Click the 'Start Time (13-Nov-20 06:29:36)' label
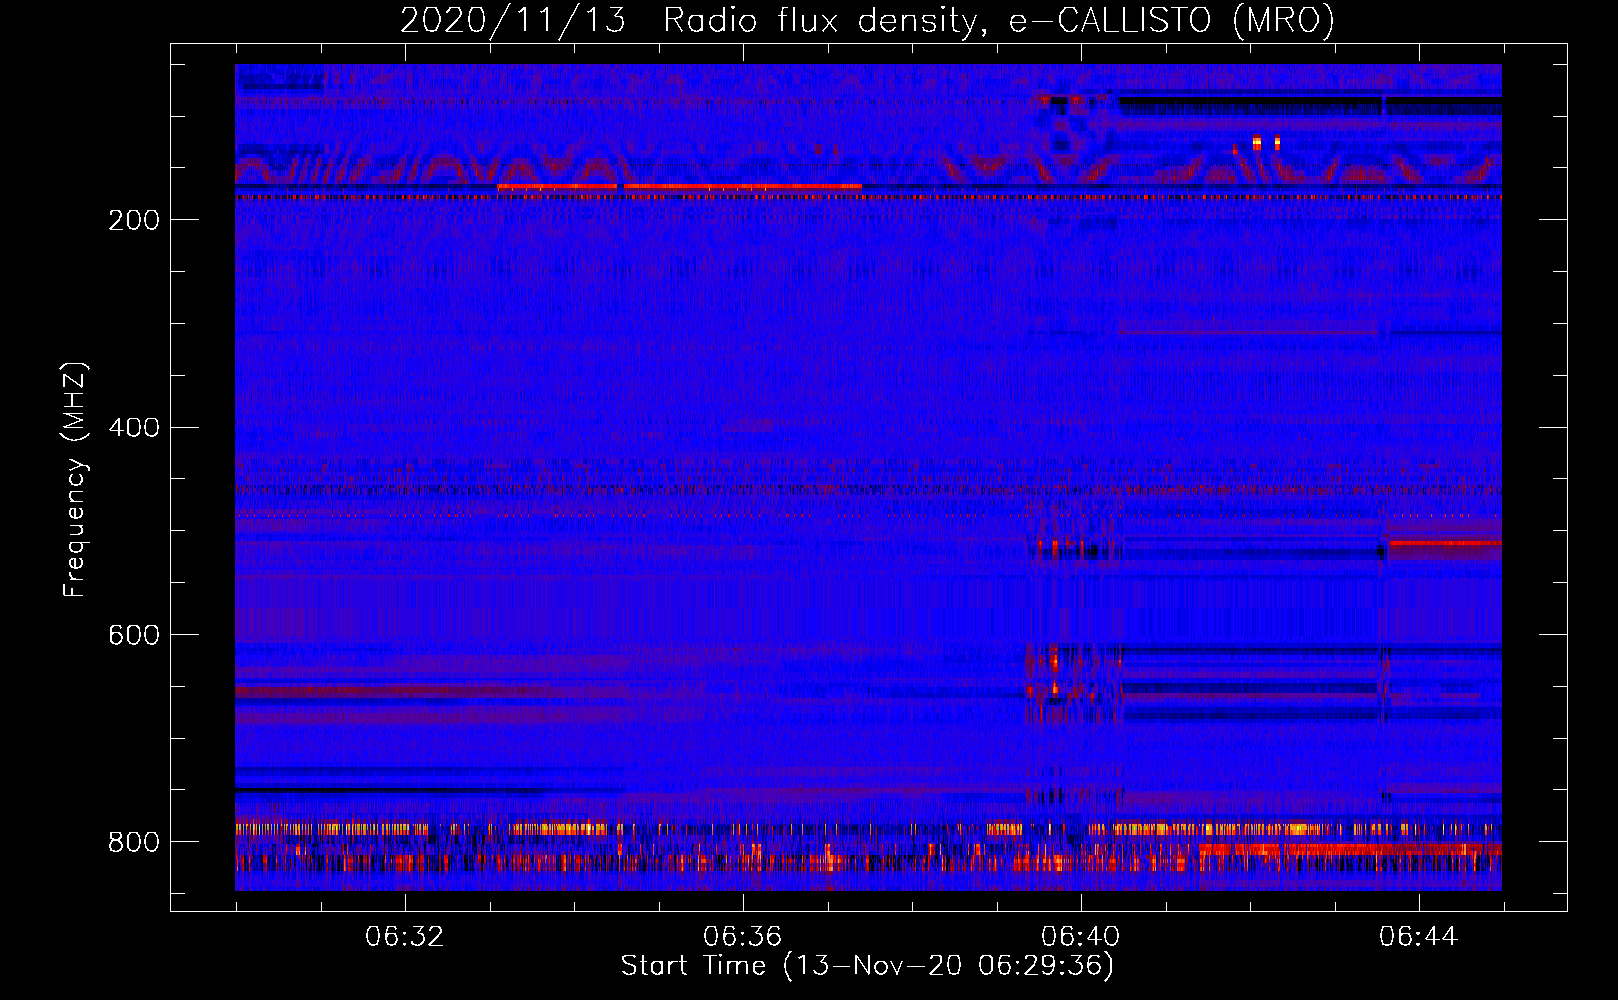This screenshot has height=1000, width=1618. pos(867,965)
